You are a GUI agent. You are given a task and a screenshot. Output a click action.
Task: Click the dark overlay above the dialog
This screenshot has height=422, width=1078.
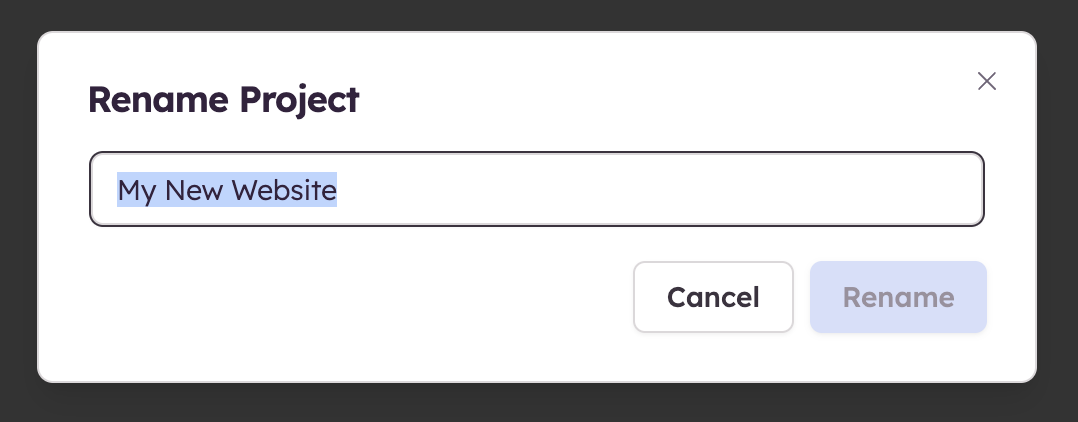point(538,14)
